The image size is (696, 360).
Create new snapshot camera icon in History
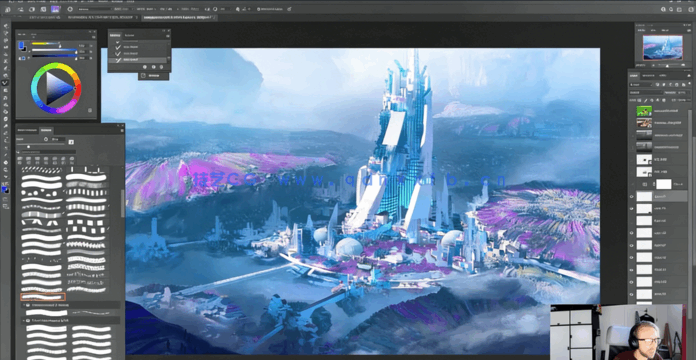[x=153, y=67]
